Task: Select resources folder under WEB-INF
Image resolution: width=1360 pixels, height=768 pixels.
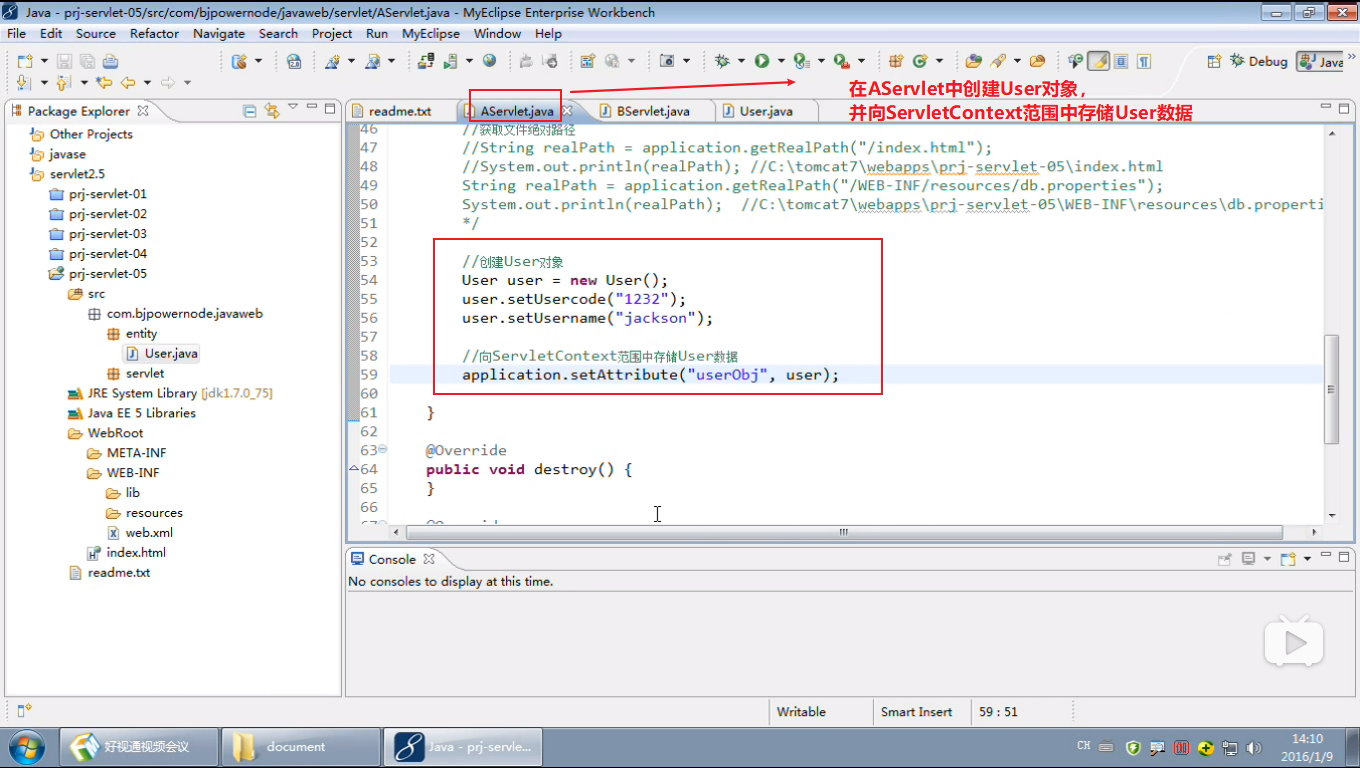Action: [x=154, y=513]
